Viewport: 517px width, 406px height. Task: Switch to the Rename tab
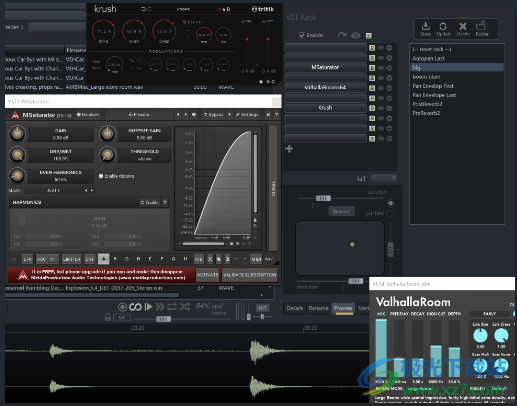(318, 308)
